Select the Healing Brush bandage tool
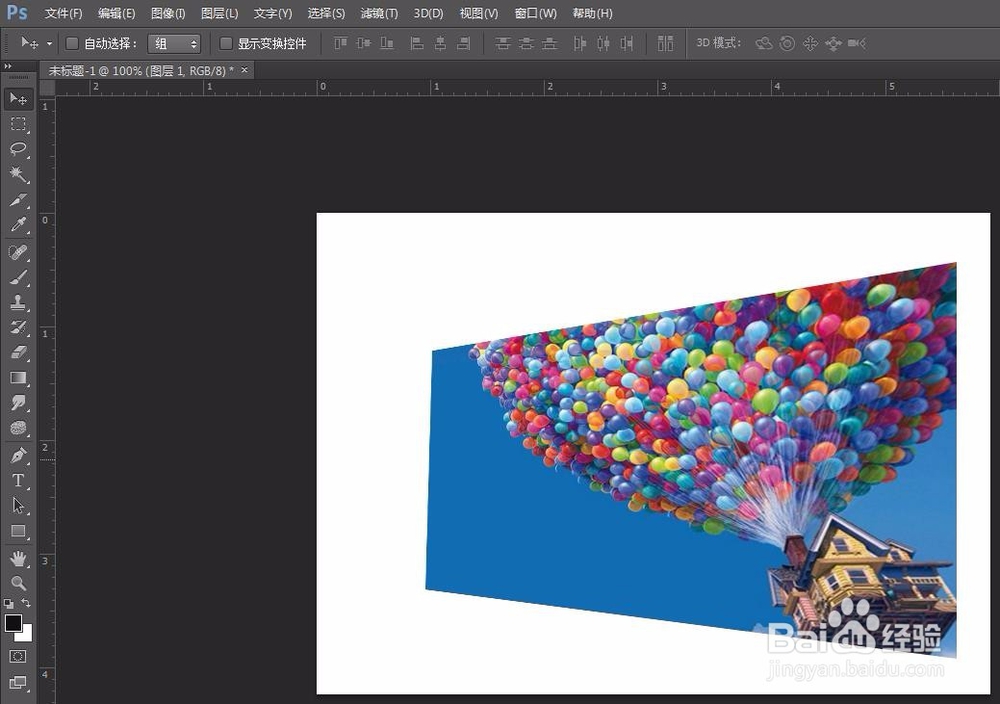 tap(18, 253)
